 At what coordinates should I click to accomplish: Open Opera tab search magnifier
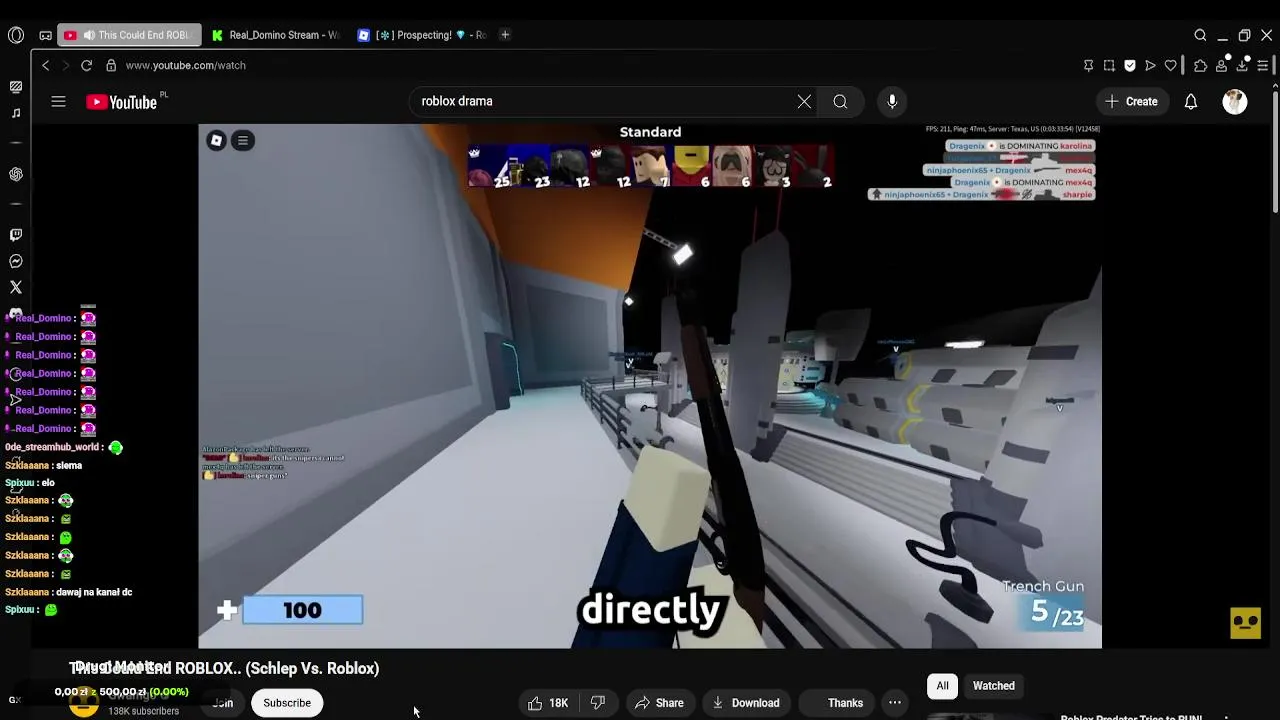[x=1200, y=35]
